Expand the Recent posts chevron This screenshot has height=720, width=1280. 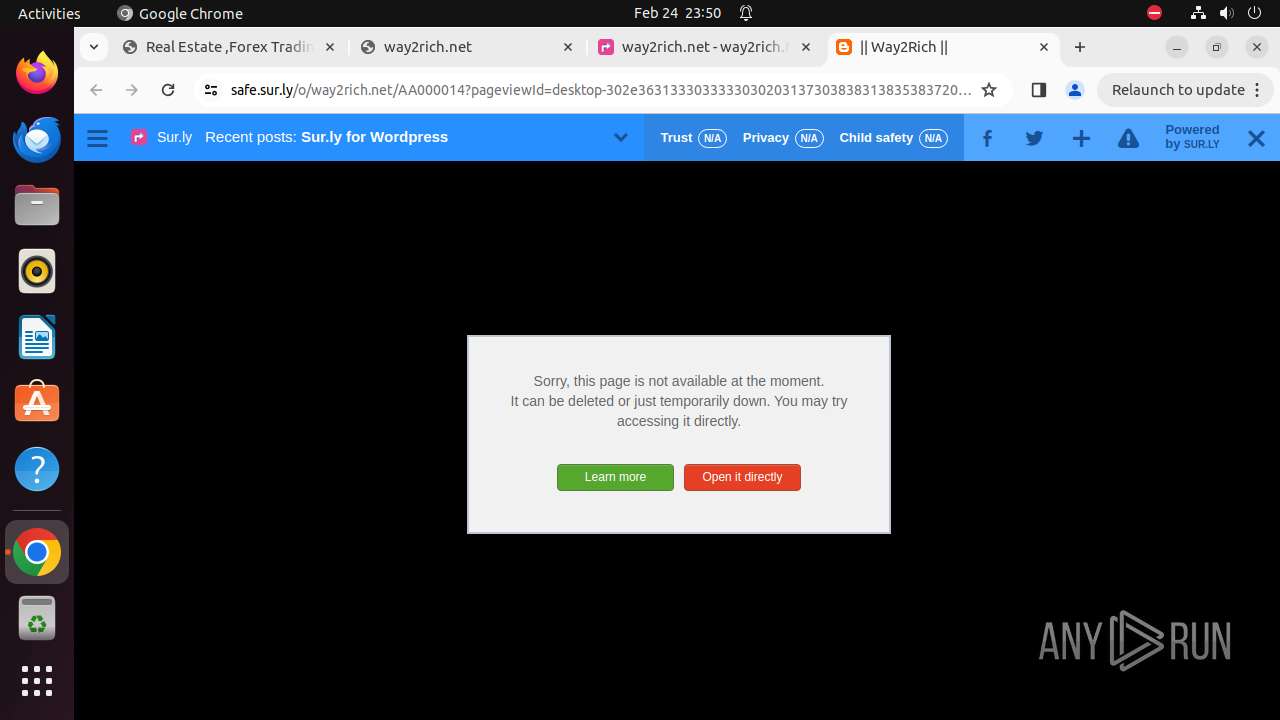(x=620, y=138)
